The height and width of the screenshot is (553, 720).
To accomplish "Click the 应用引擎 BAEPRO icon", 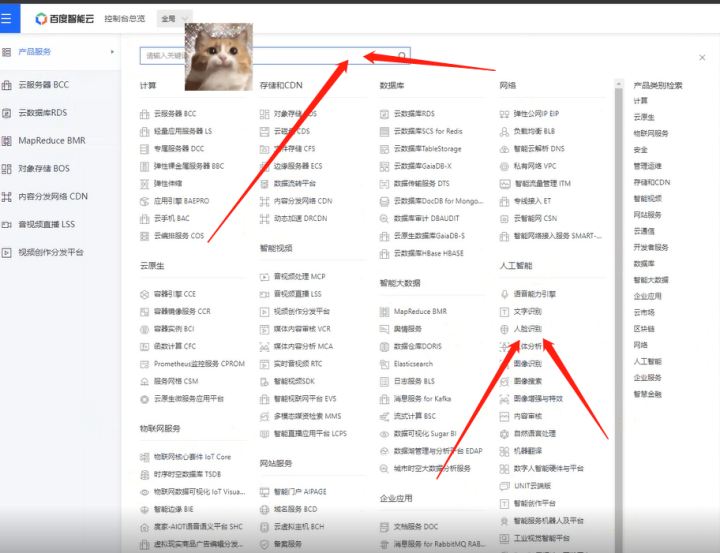I will (144, 201).
